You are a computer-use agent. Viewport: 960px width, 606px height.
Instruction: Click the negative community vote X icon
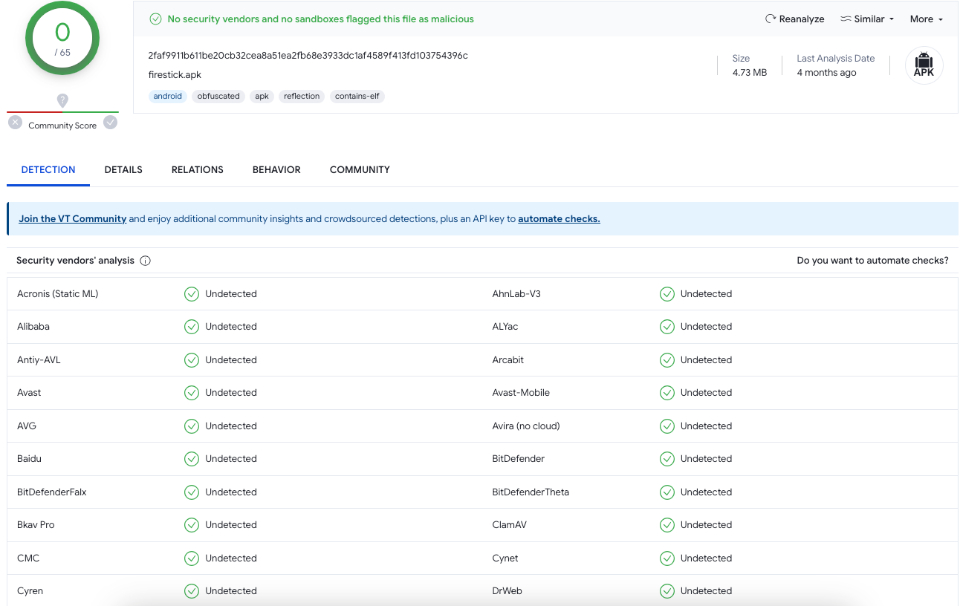coord(15,122)
